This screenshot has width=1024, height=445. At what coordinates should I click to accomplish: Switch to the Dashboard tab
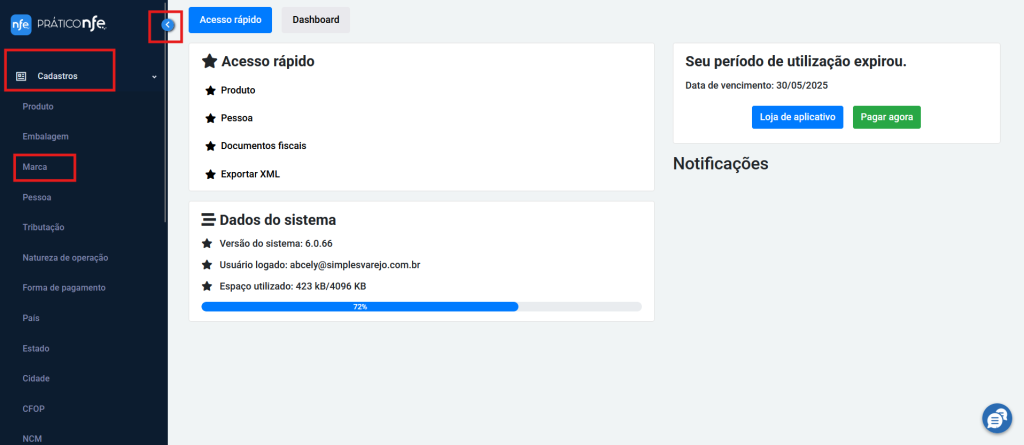pyautogui.click(x=315, y=20)
